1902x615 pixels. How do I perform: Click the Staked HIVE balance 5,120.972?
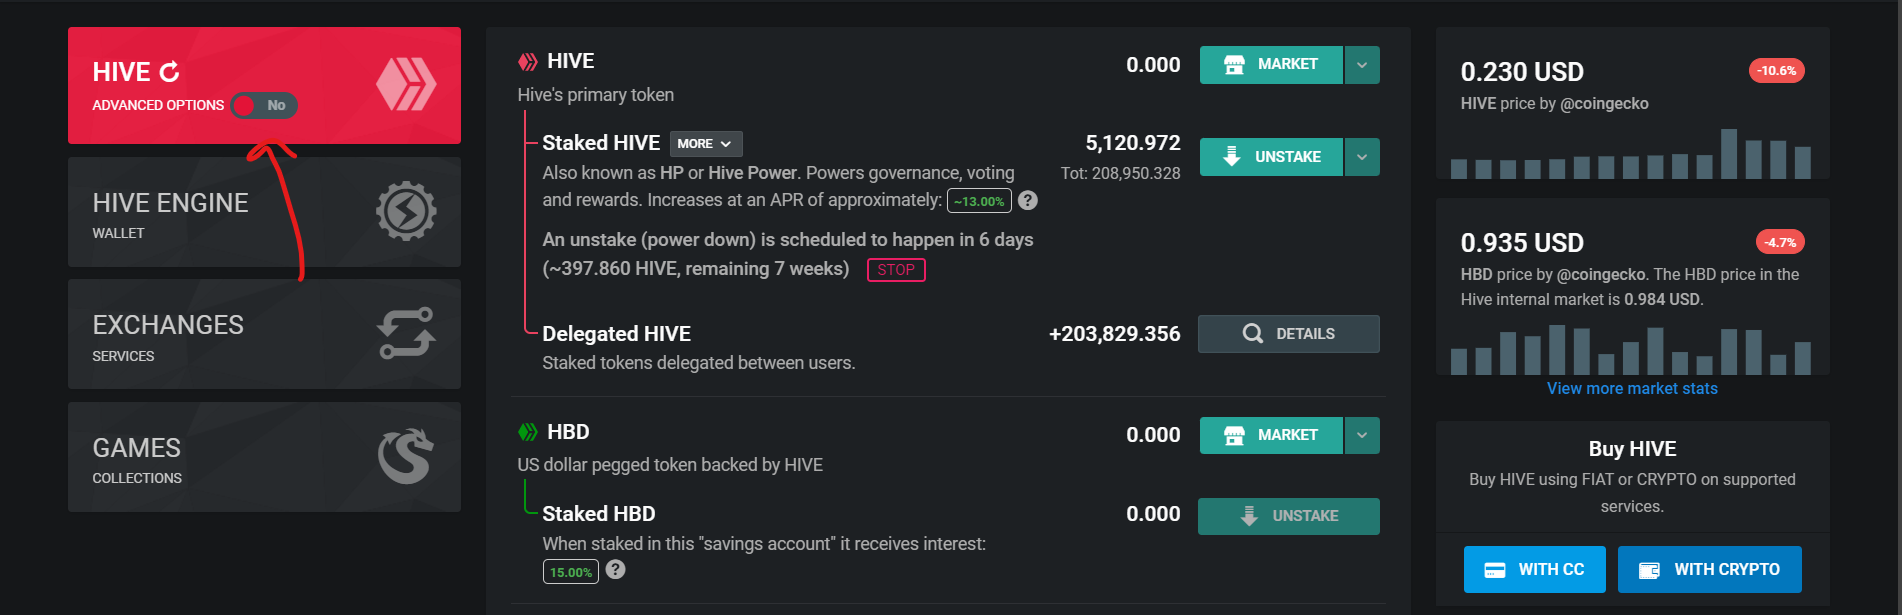(1133, 143)
